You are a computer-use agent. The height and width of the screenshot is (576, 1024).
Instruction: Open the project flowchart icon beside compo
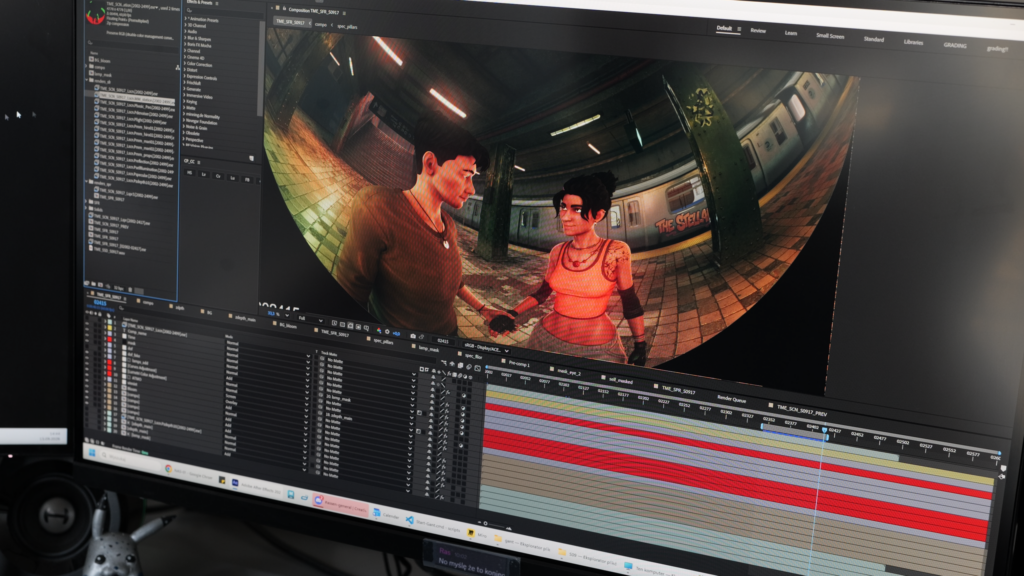[177, 67]
